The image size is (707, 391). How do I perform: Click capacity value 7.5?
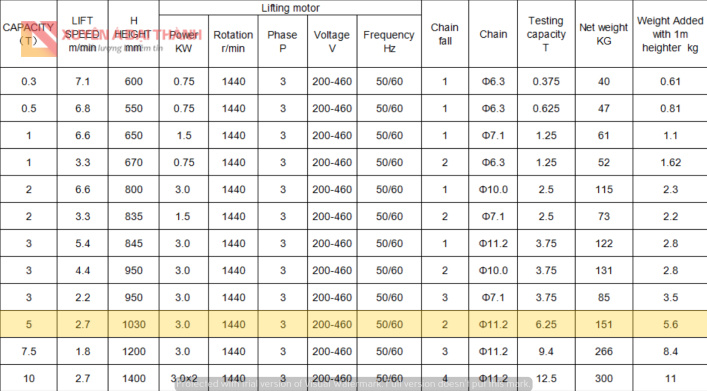pos(29,351)
